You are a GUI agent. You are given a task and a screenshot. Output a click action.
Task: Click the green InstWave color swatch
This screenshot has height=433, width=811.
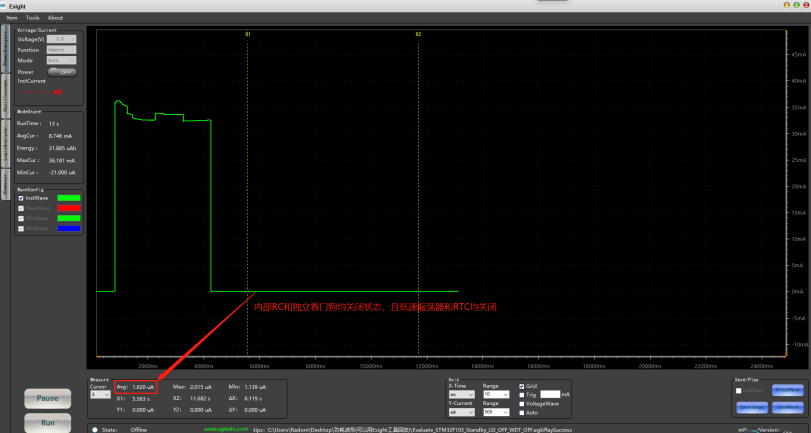click(x=68, y=198)
